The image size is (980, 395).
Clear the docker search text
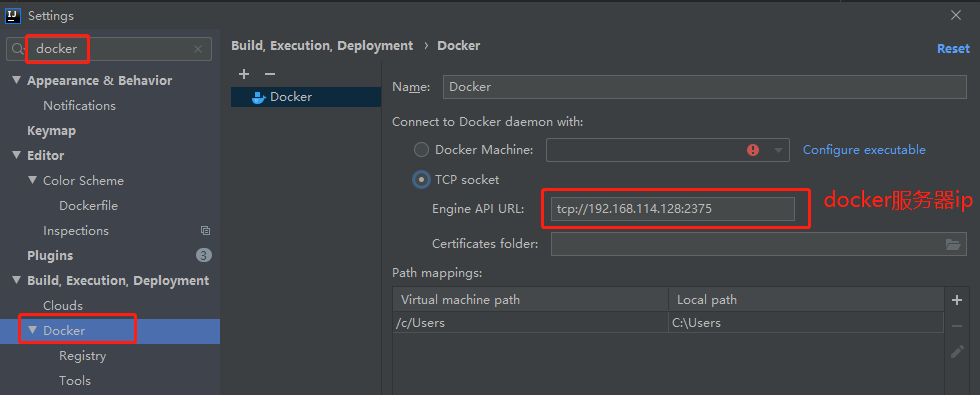pyautogui.click(x=198, y=49)
